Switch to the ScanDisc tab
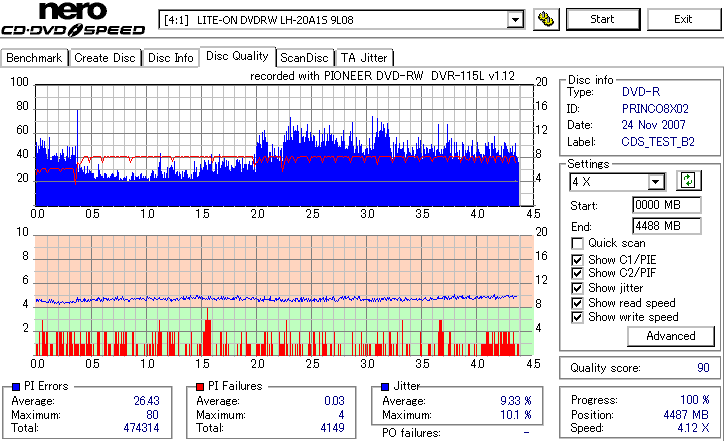The image size is (724, 441). pos(304,58)
